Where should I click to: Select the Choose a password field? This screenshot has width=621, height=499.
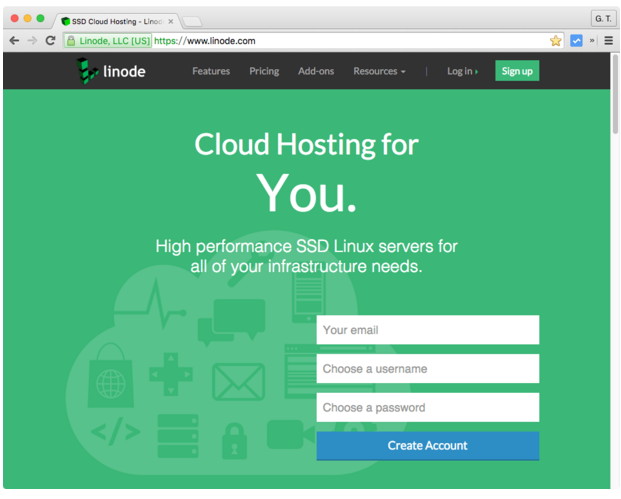[x=427, y=408]
